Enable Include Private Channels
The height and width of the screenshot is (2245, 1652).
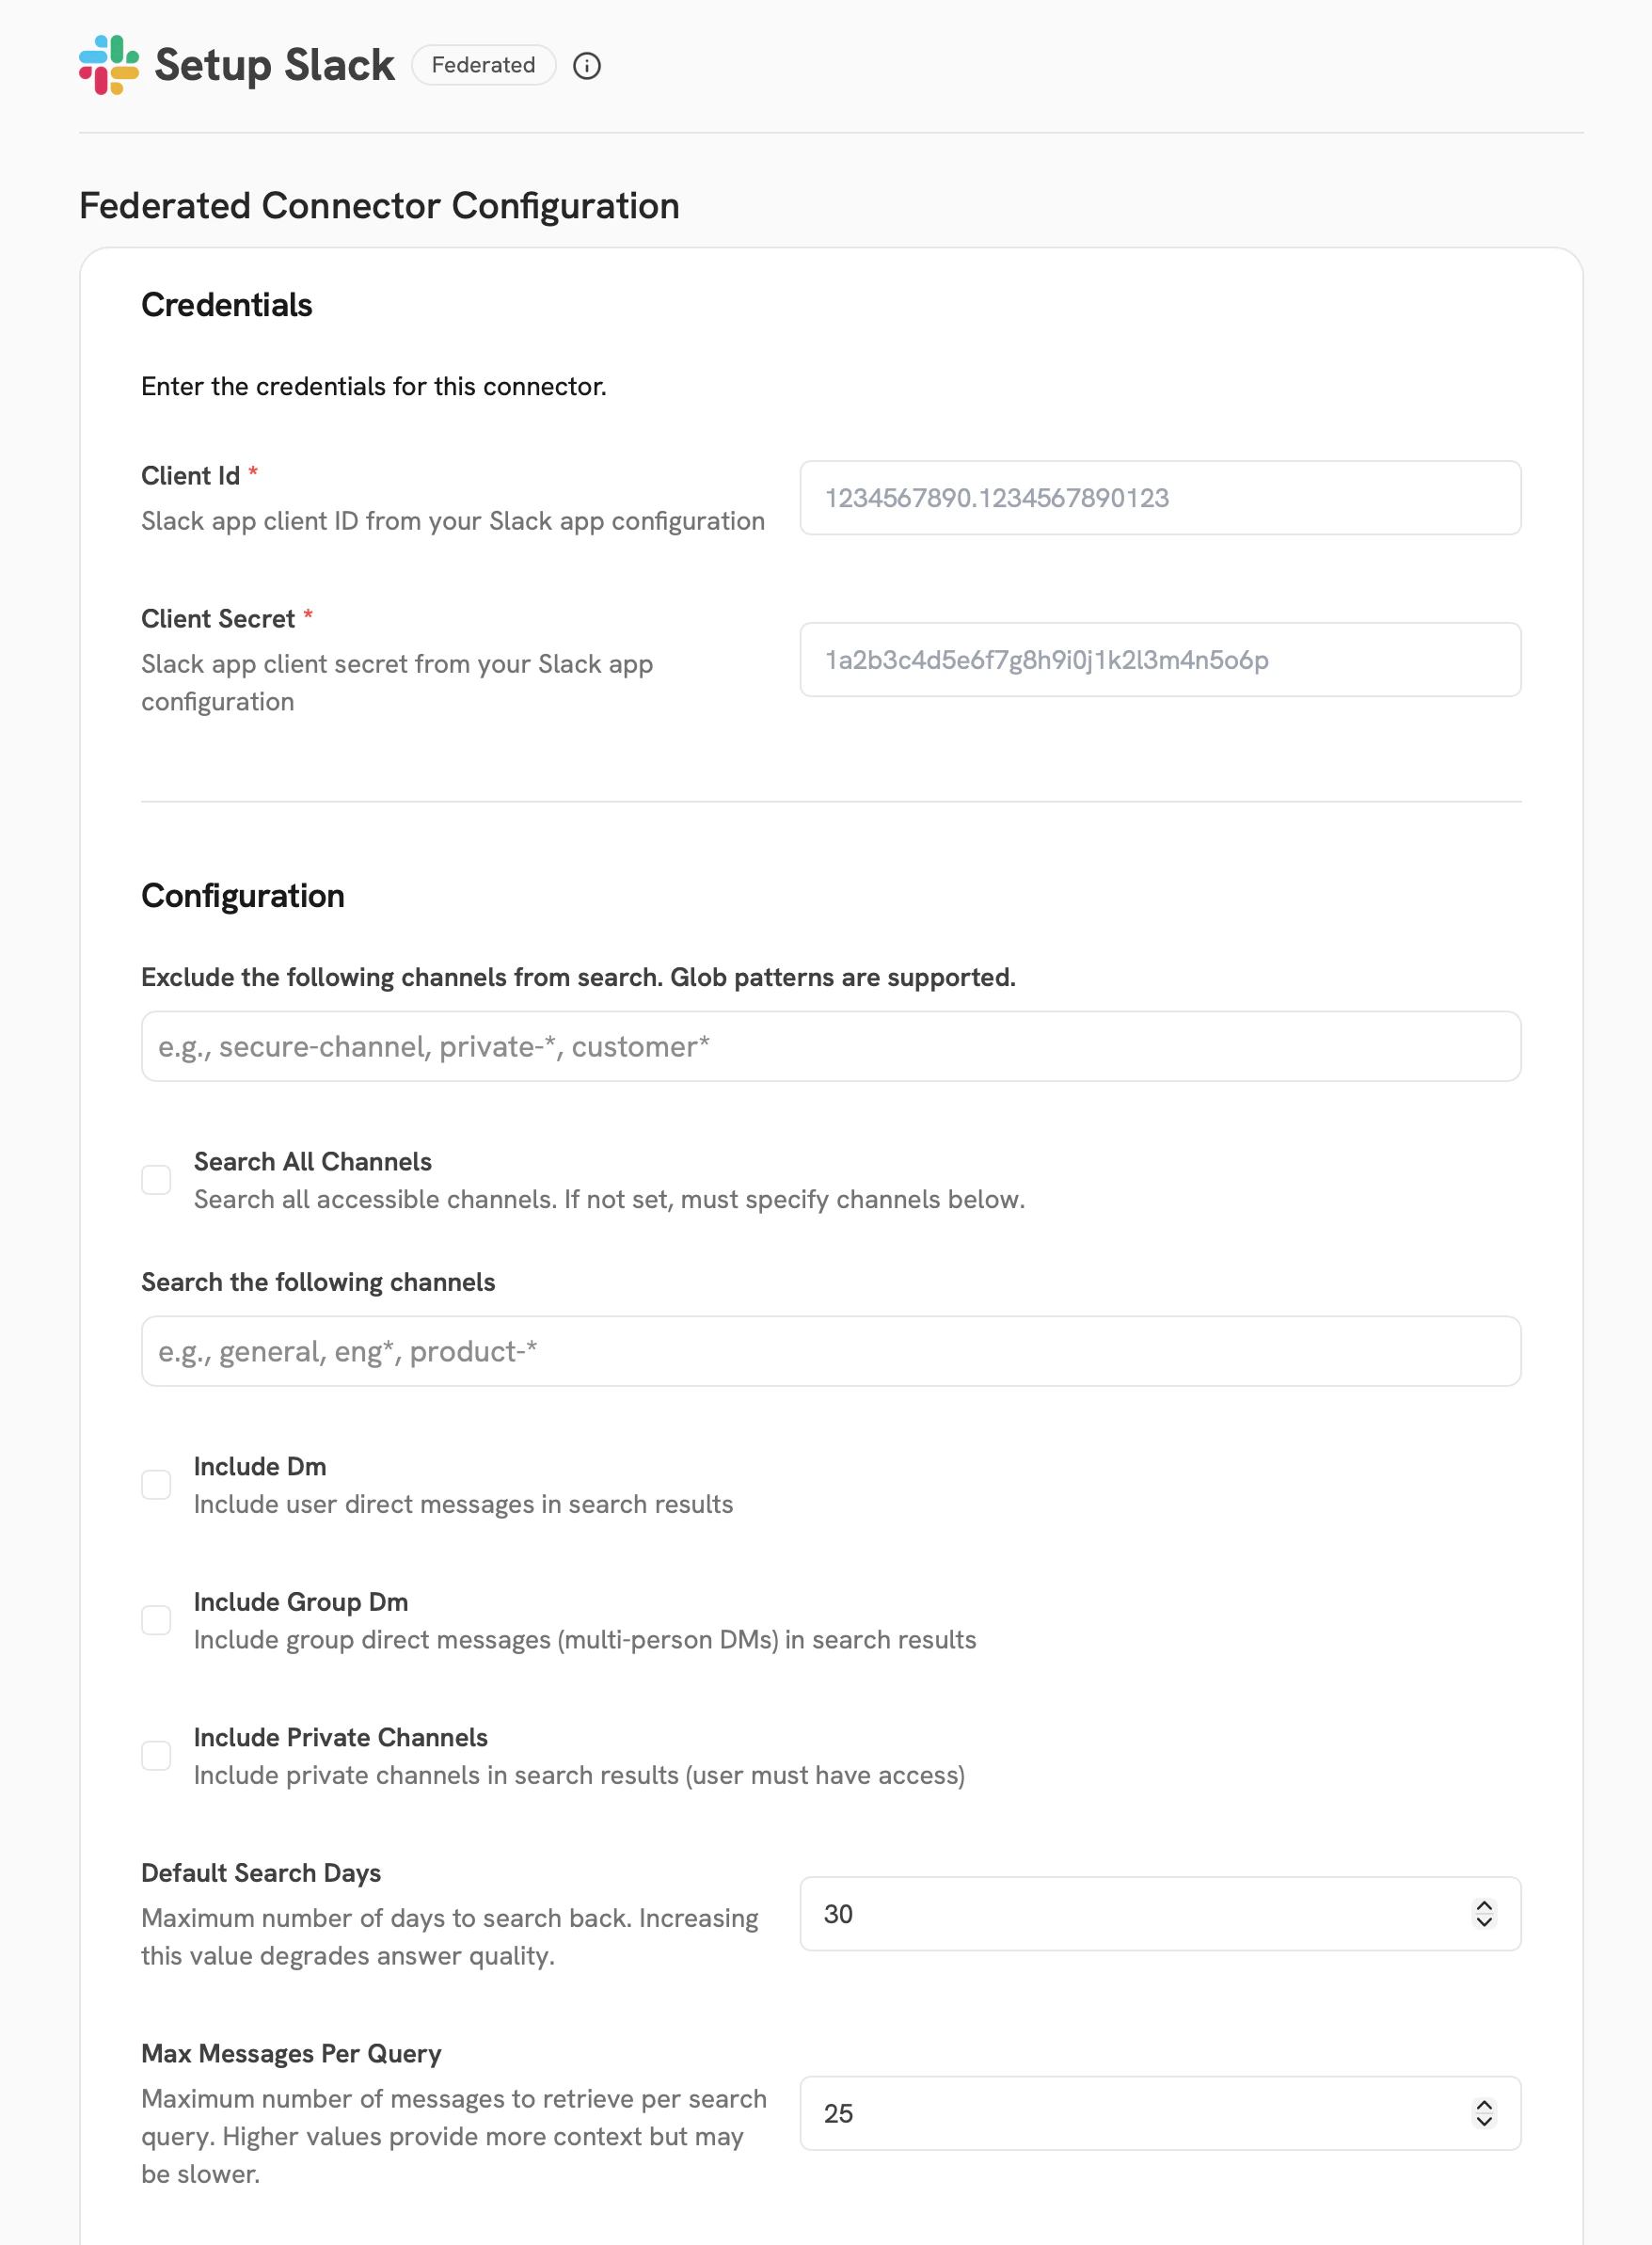pos(156,1756)
